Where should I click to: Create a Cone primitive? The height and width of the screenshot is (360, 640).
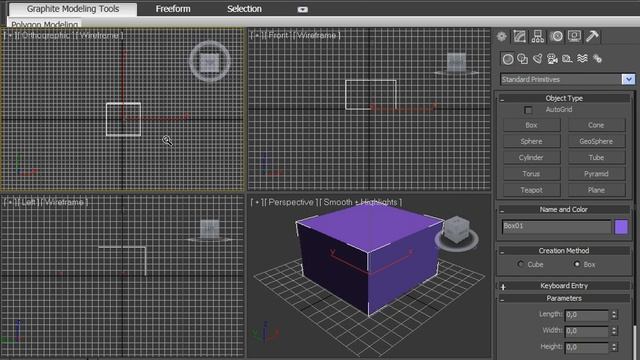click(596, 125)
